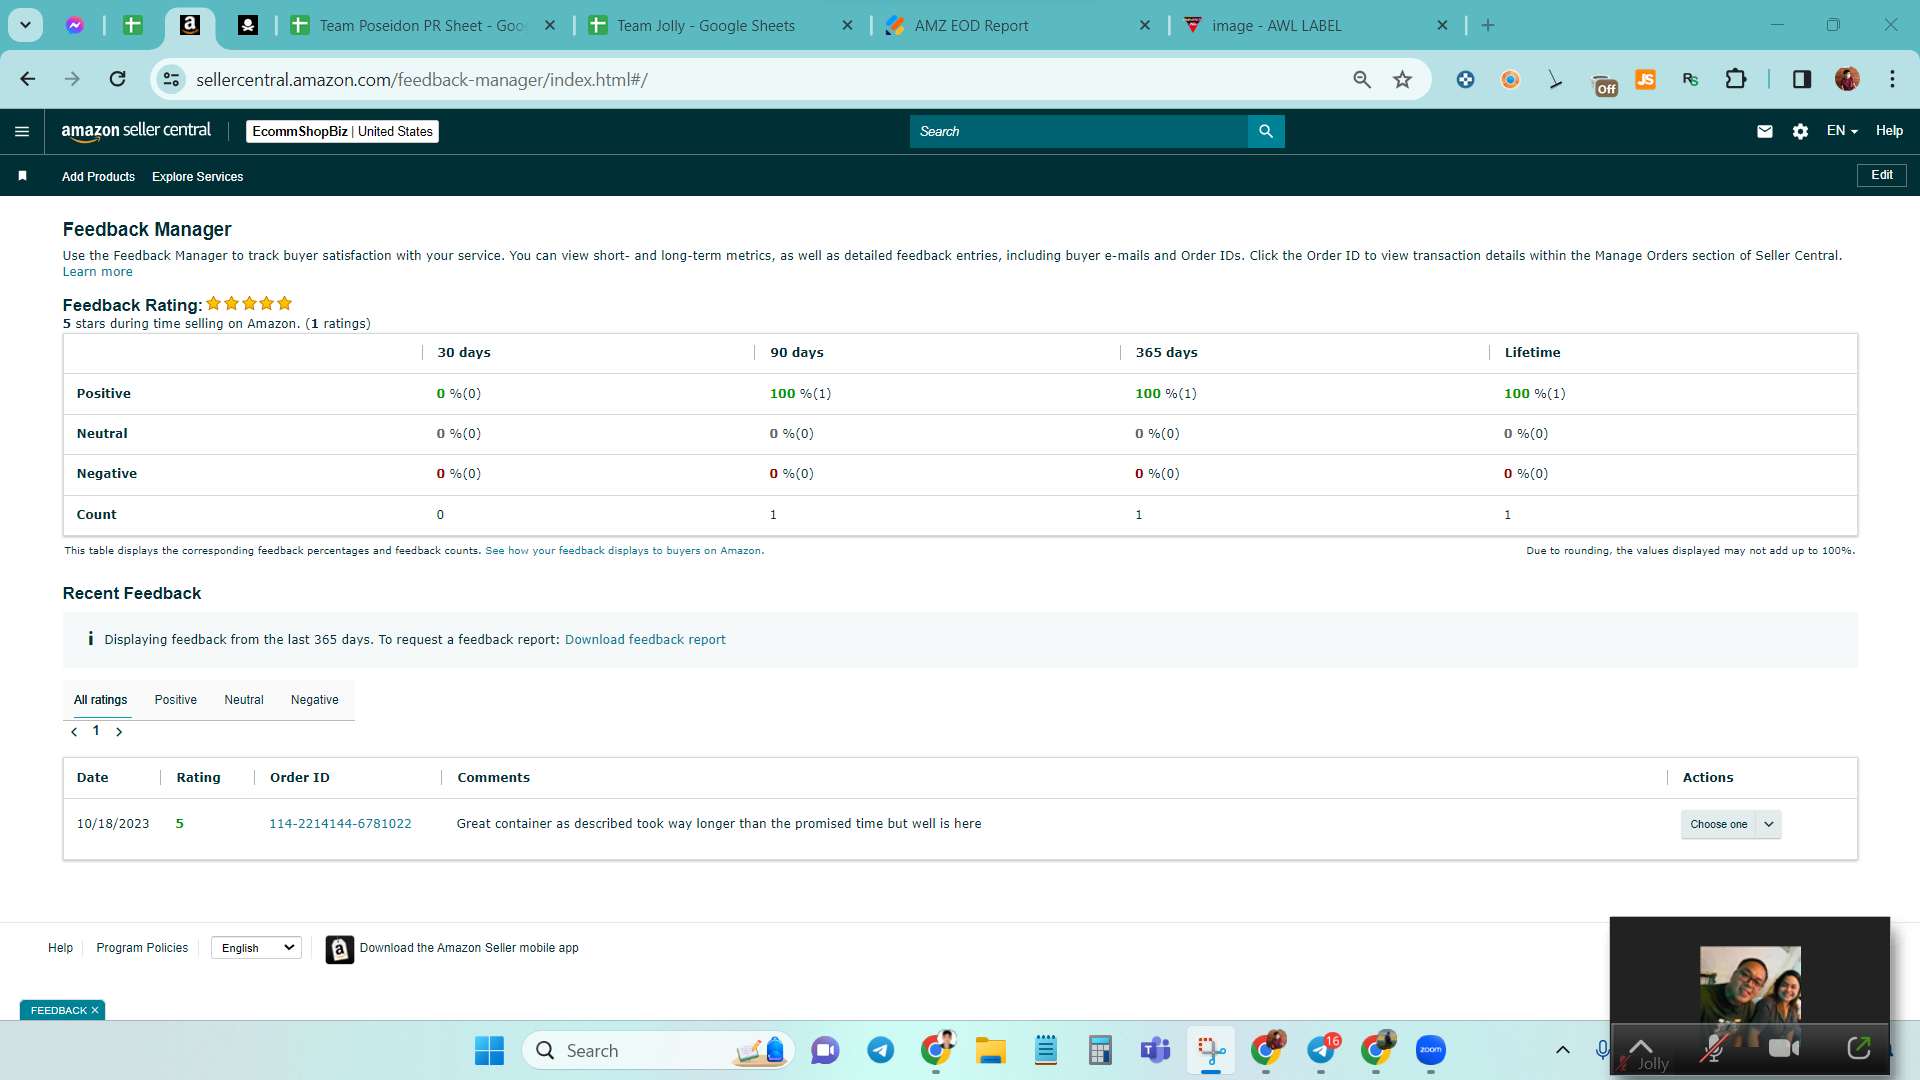Switch to the Neutral ratings tab

[244, 700]
